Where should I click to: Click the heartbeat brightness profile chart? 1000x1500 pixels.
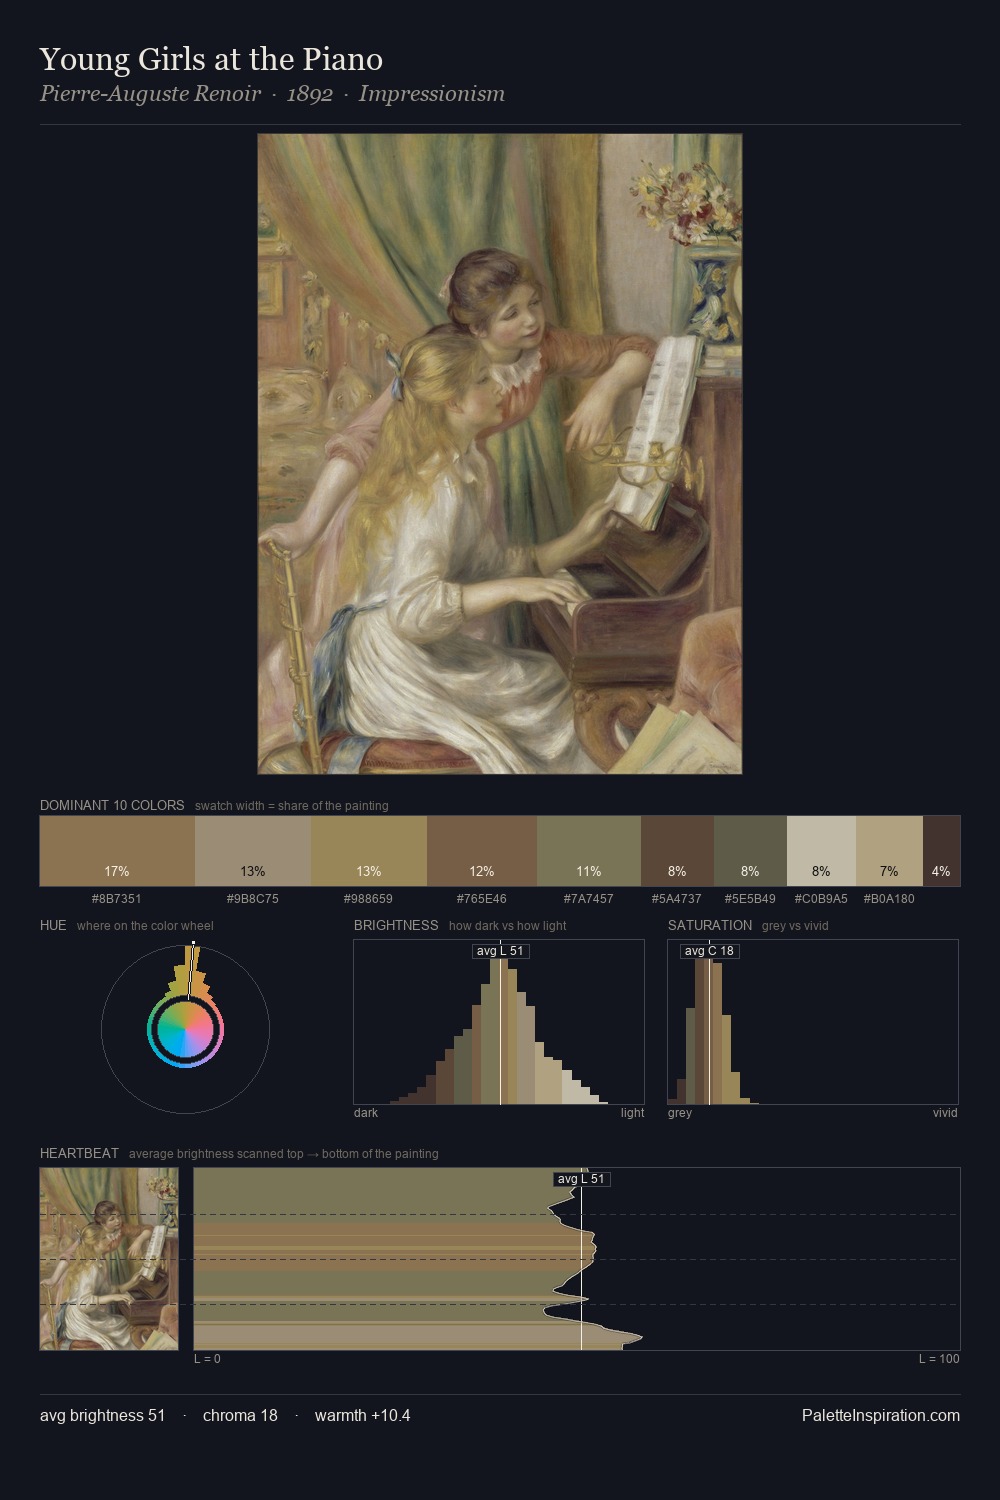[x=577, y=1259]
